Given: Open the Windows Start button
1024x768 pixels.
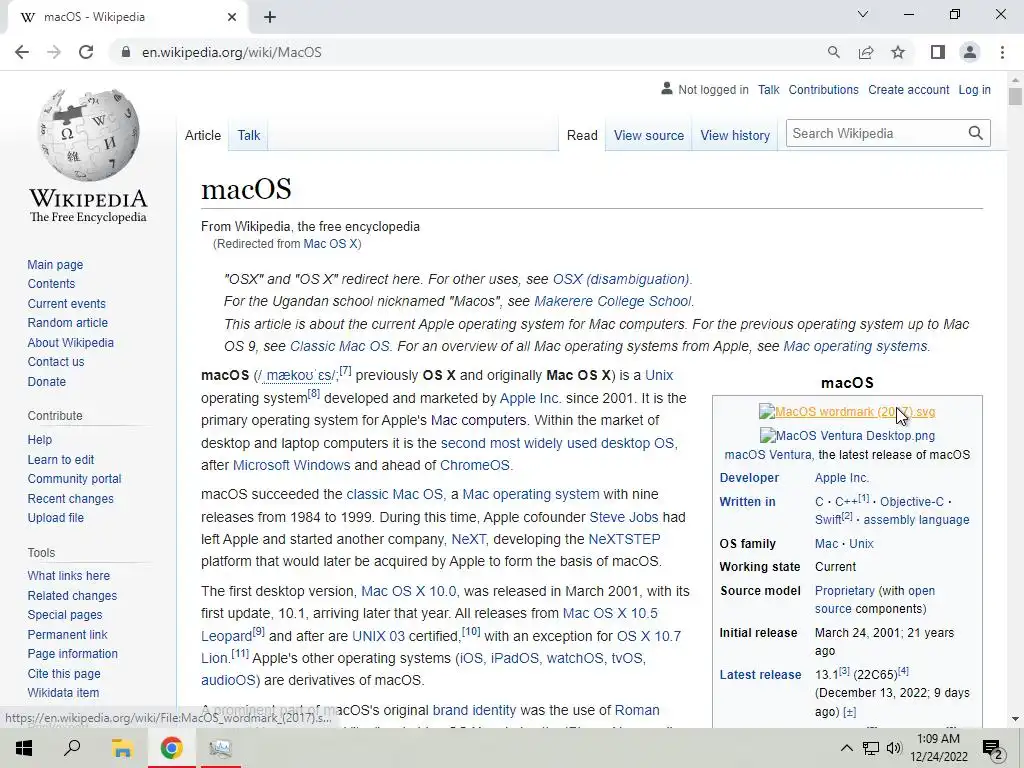Looking at the screenshot, I should [x=24, y=748].
